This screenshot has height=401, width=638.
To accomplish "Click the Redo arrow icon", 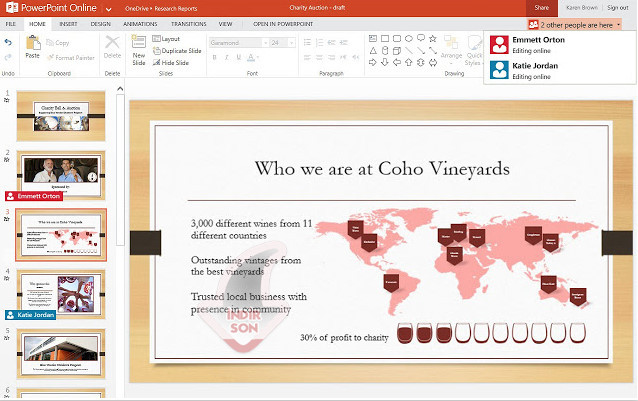I will click(x=8, y=57).
